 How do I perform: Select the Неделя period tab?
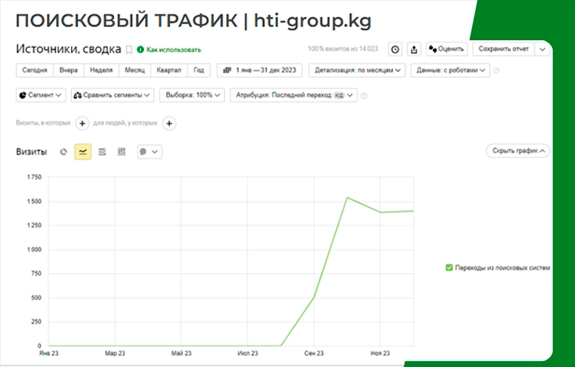(x=102, y=70)
